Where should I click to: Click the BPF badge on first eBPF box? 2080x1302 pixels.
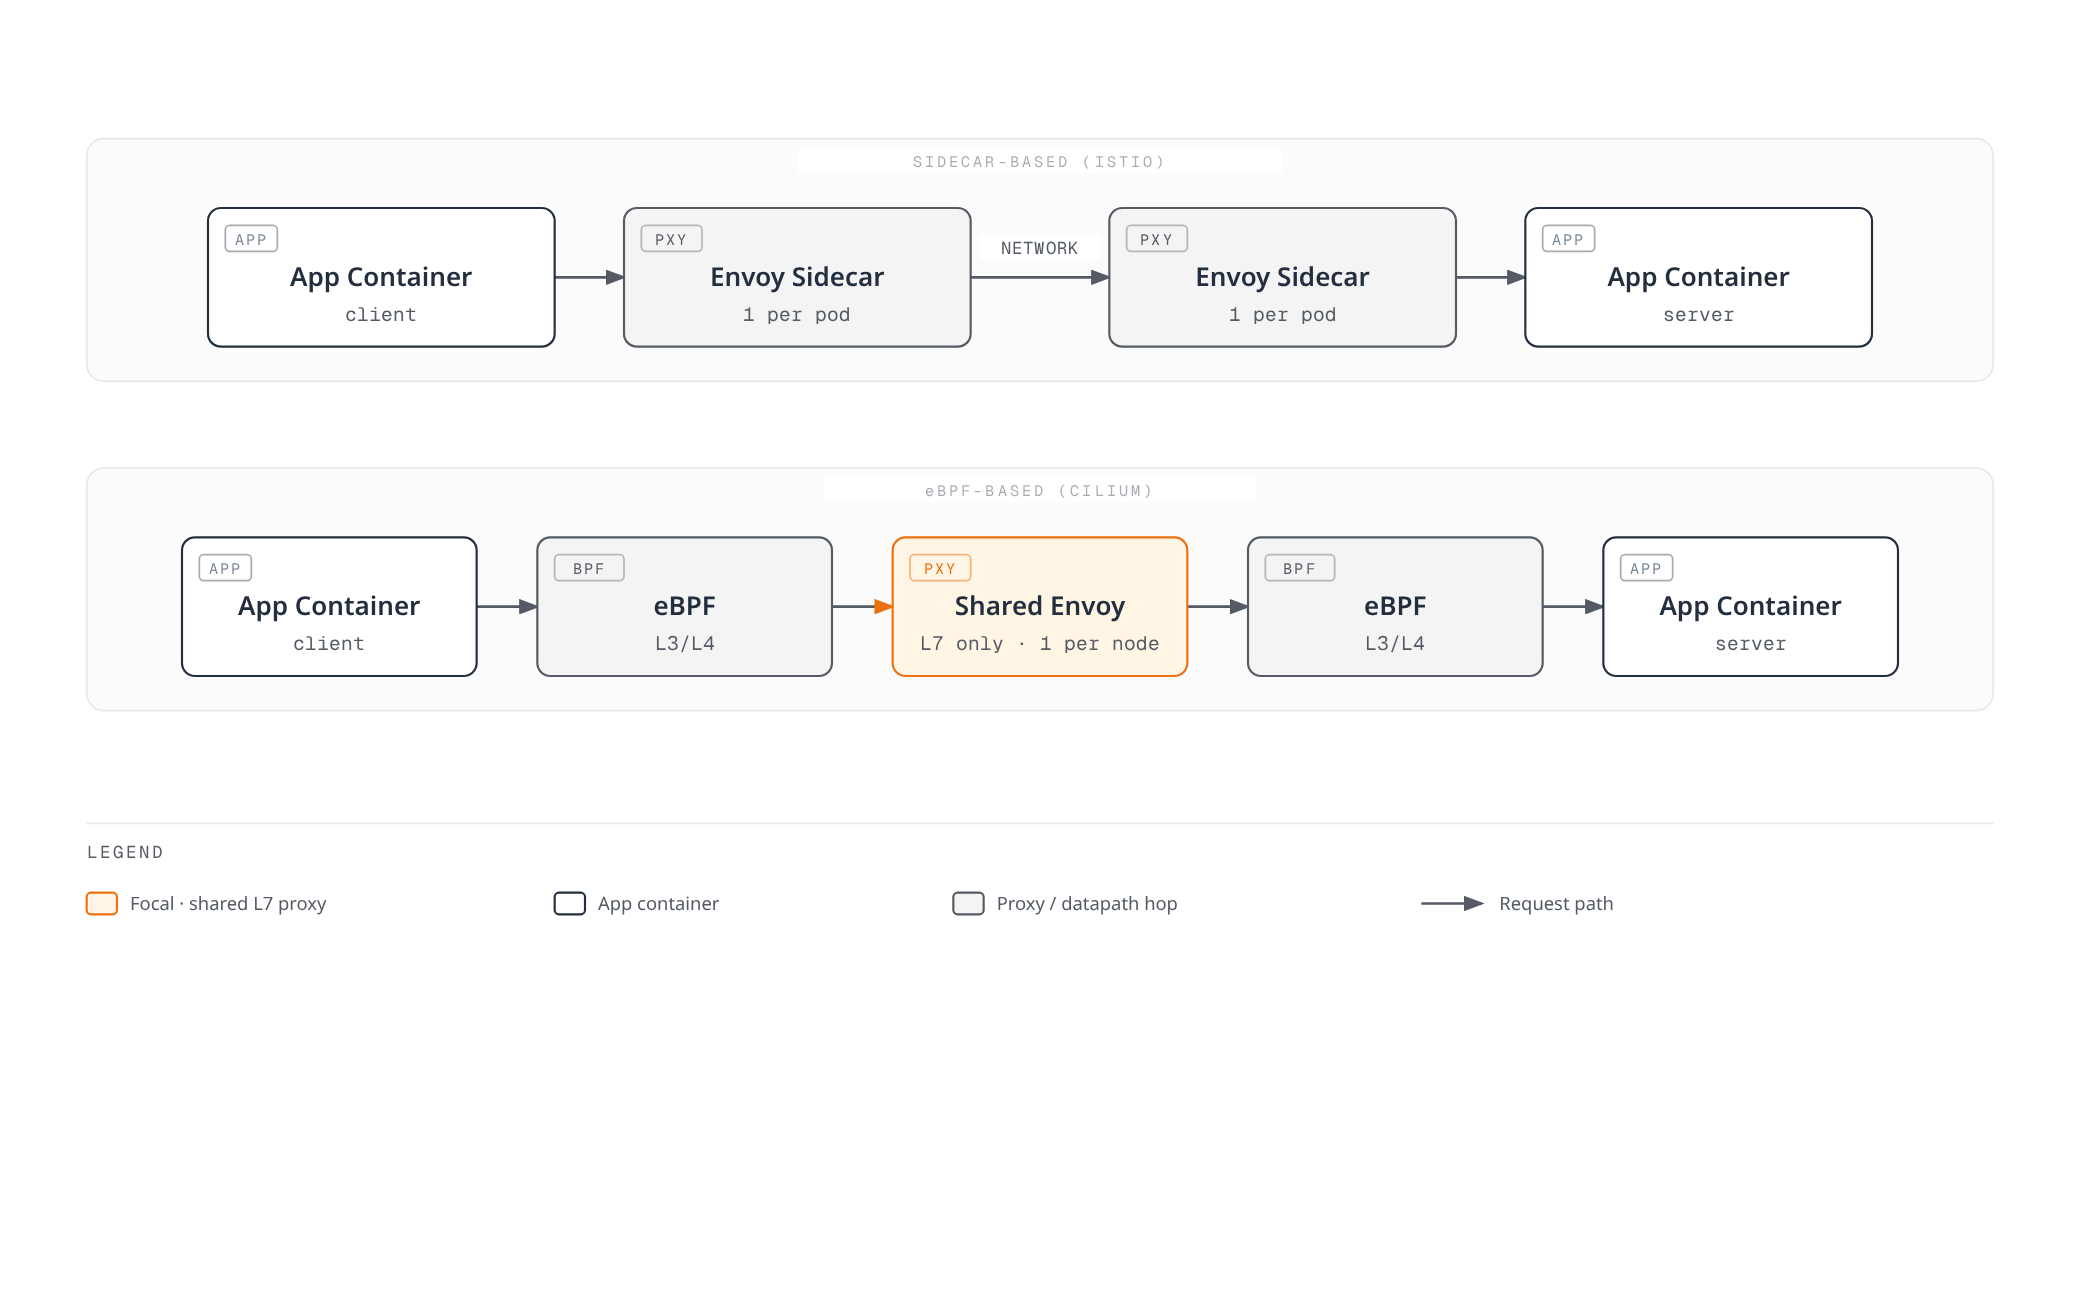(589, 568)
